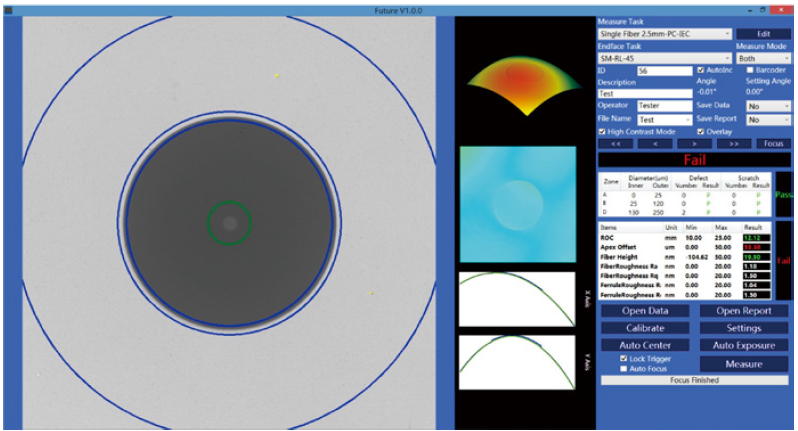Change Measure Mode from Both
Image resolution: width=798 pixels, height=431 pixels.
click(x=763, y=58)
